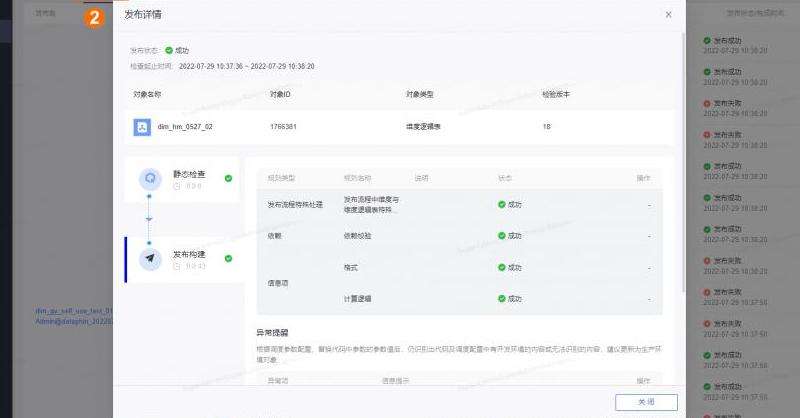Image resolution: width=800 pixels, height=418 pixels.
Task: Click success status icon in 格式 row
Action: (502, 268)
